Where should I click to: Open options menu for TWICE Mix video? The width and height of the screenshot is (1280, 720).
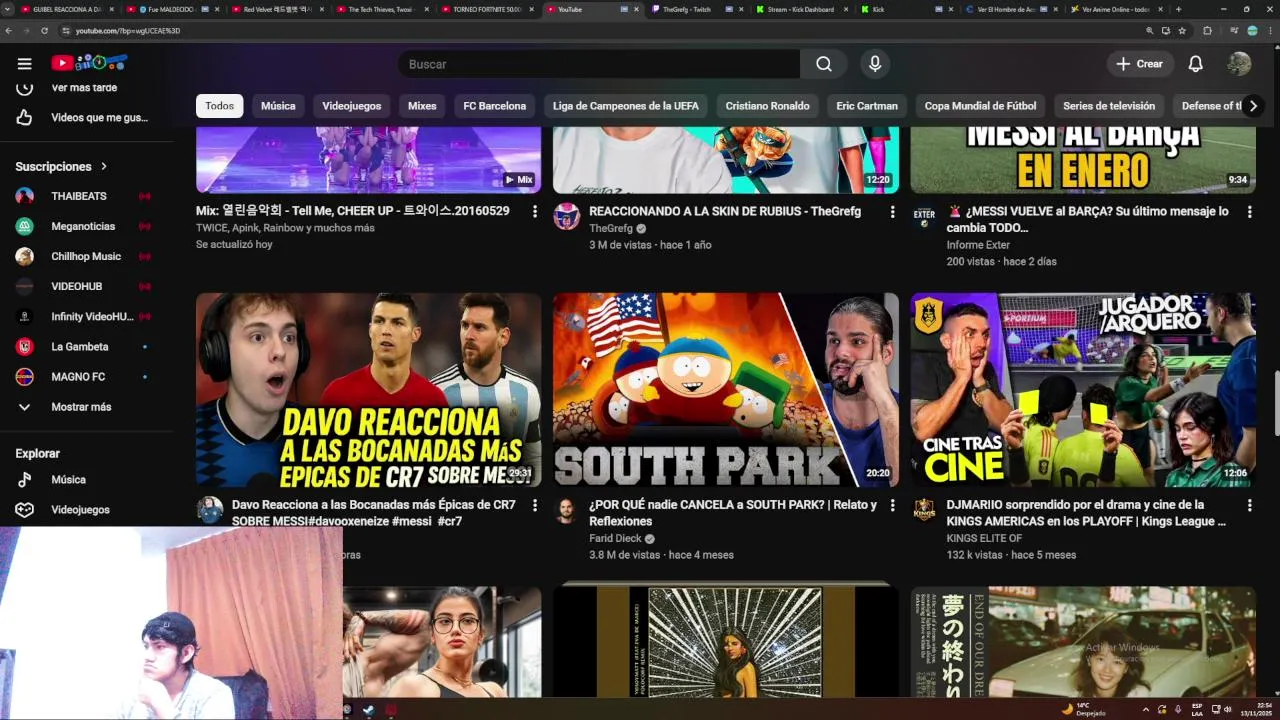pyautogui.click(x=535, y=212)
